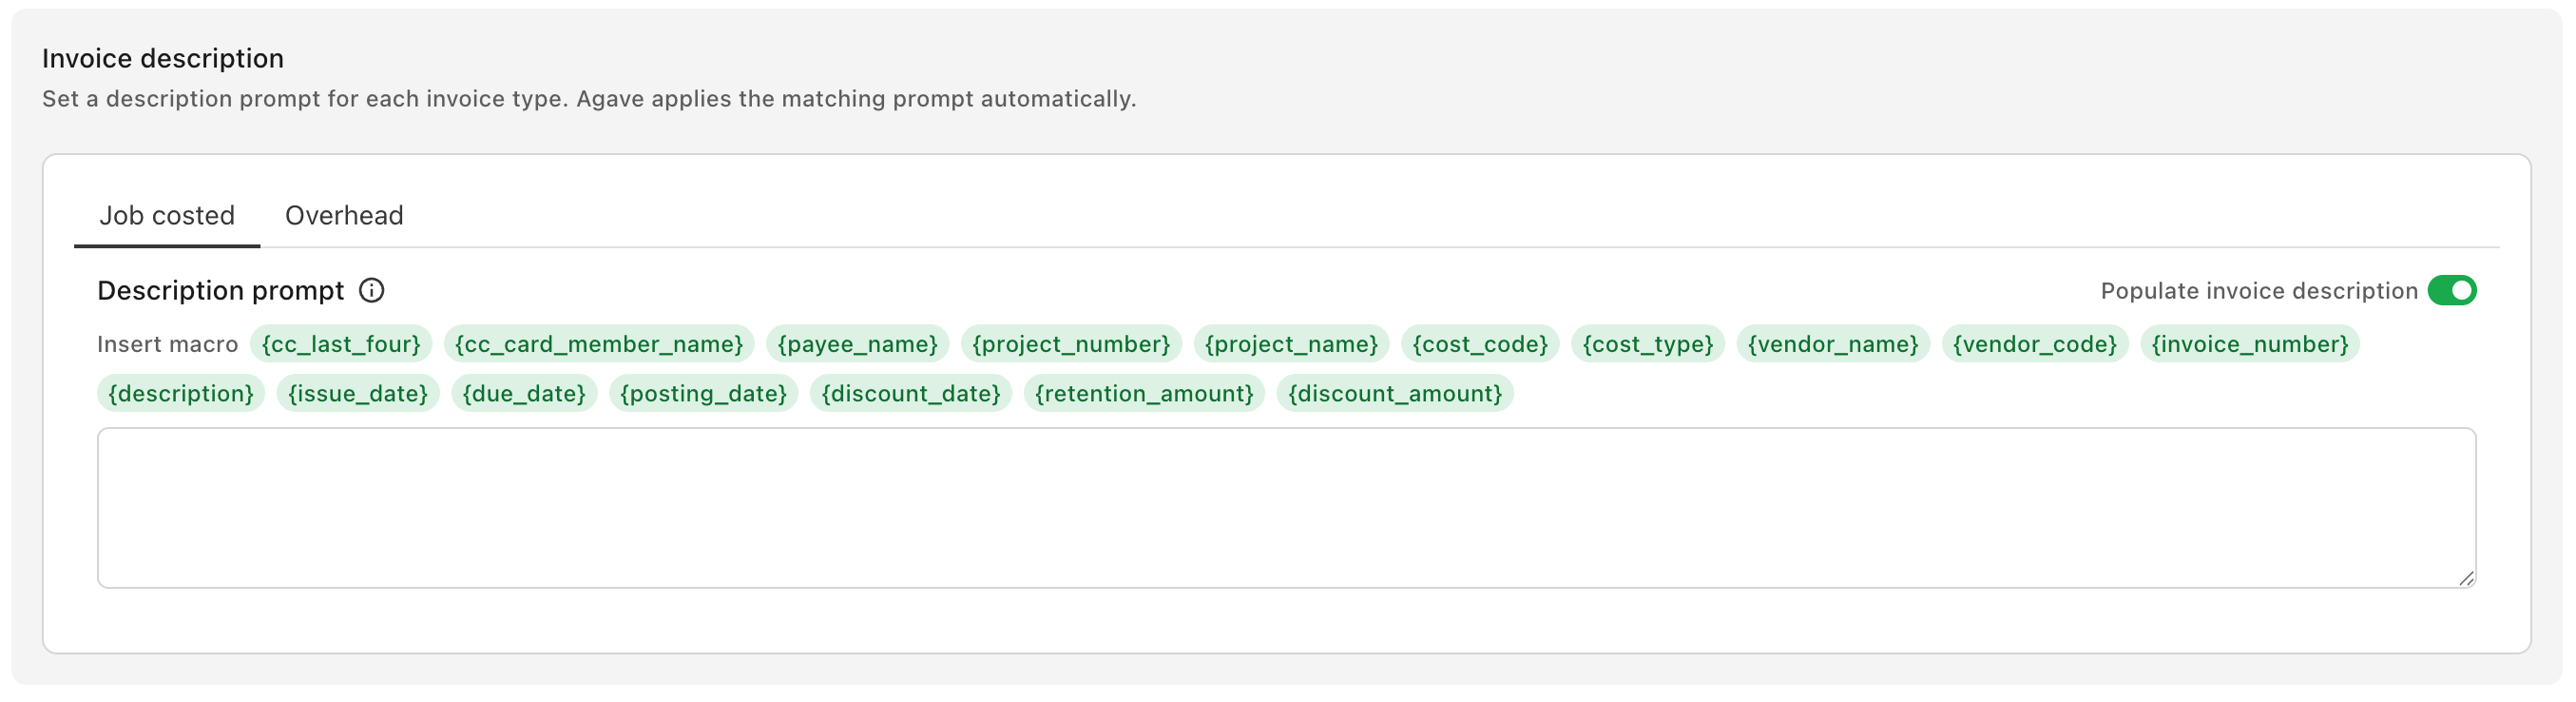Image resolution: width=2576 pixels, height=702 pixels.
Task: Insert the {project_name} macro
Action: click(1291, 345)
